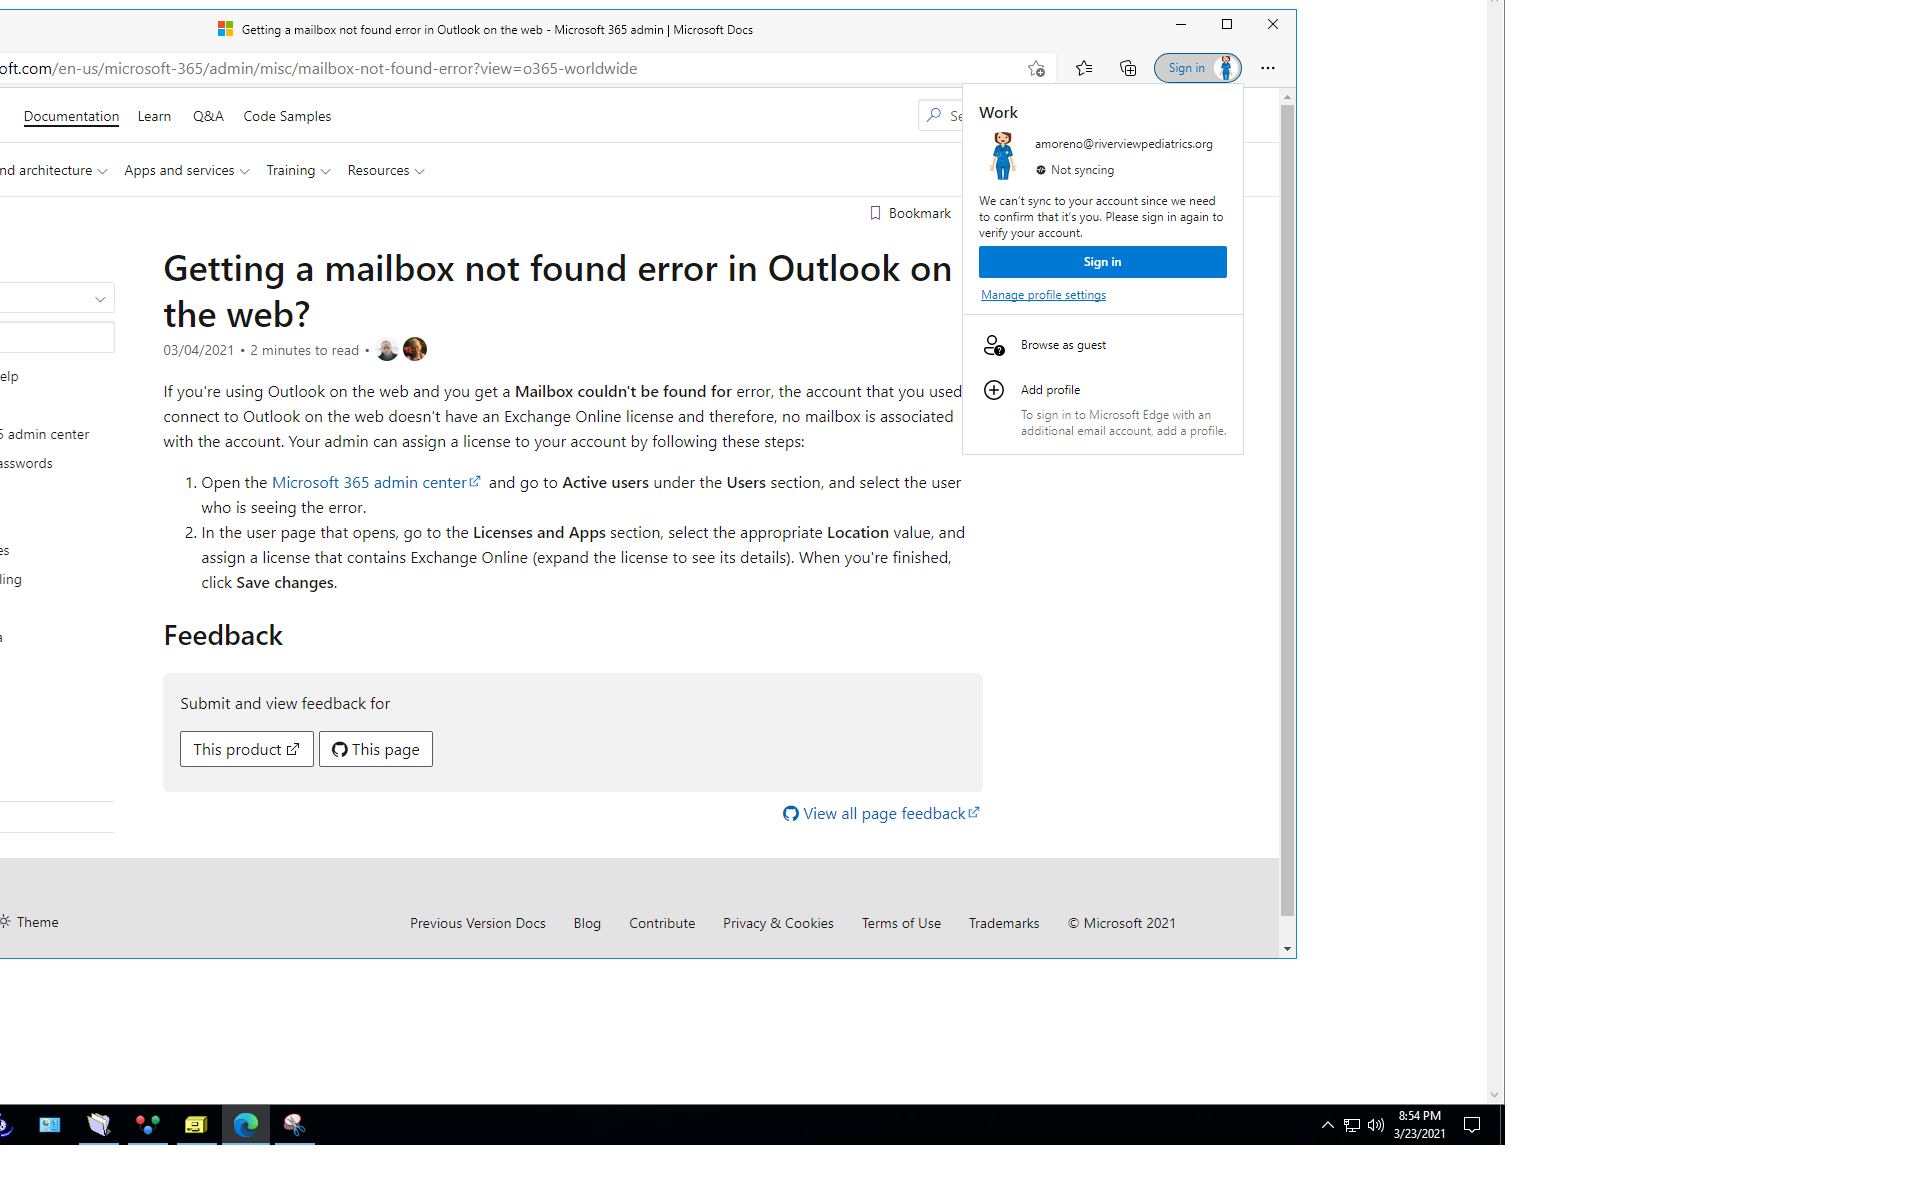Open the Favorites list icon

coord(1084,68)
